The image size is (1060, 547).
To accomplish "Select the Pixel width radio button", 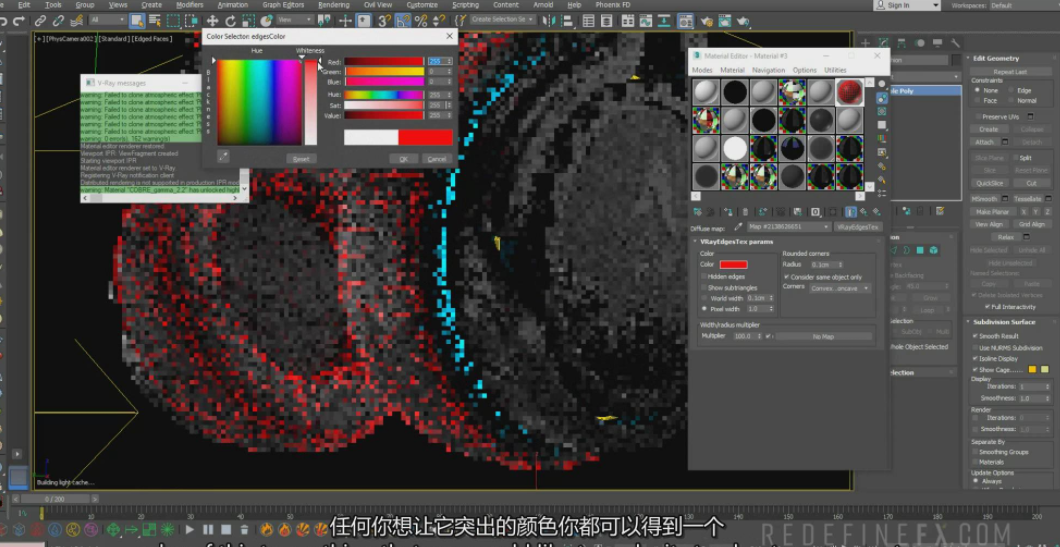I will (704, 309).
